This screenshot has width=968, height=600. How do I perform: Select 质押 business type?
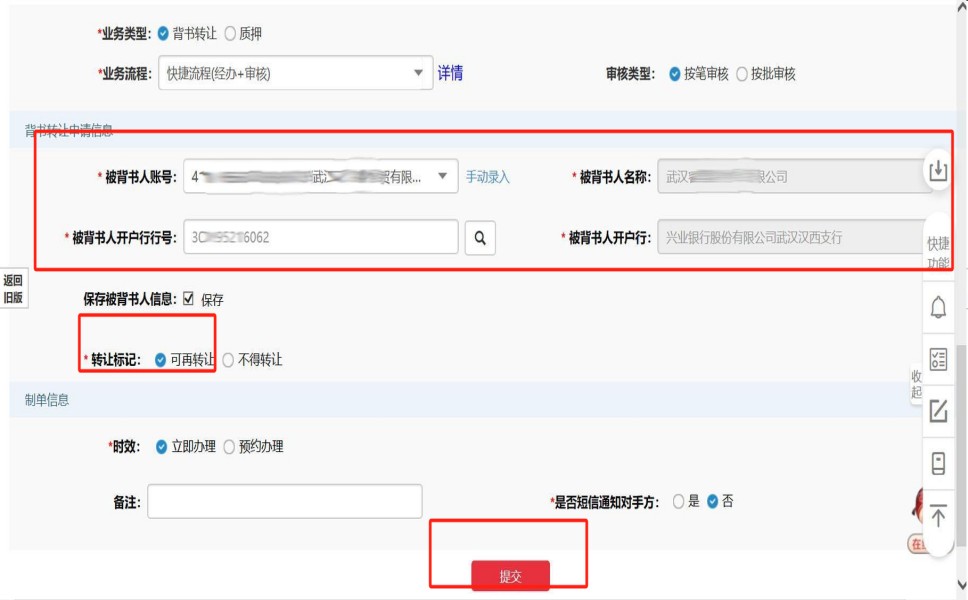230,33
